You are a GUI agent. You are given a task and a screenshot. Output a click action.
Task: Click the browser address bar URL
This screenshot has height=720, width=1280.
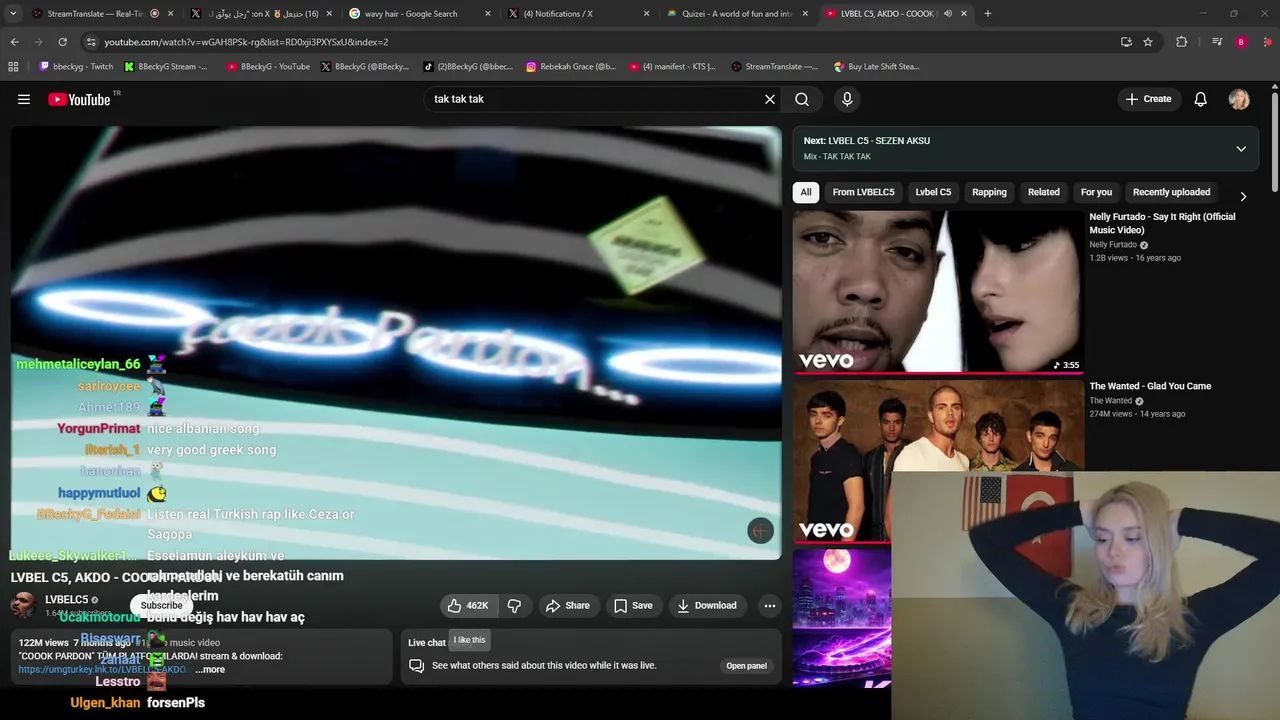click(246, 42)
